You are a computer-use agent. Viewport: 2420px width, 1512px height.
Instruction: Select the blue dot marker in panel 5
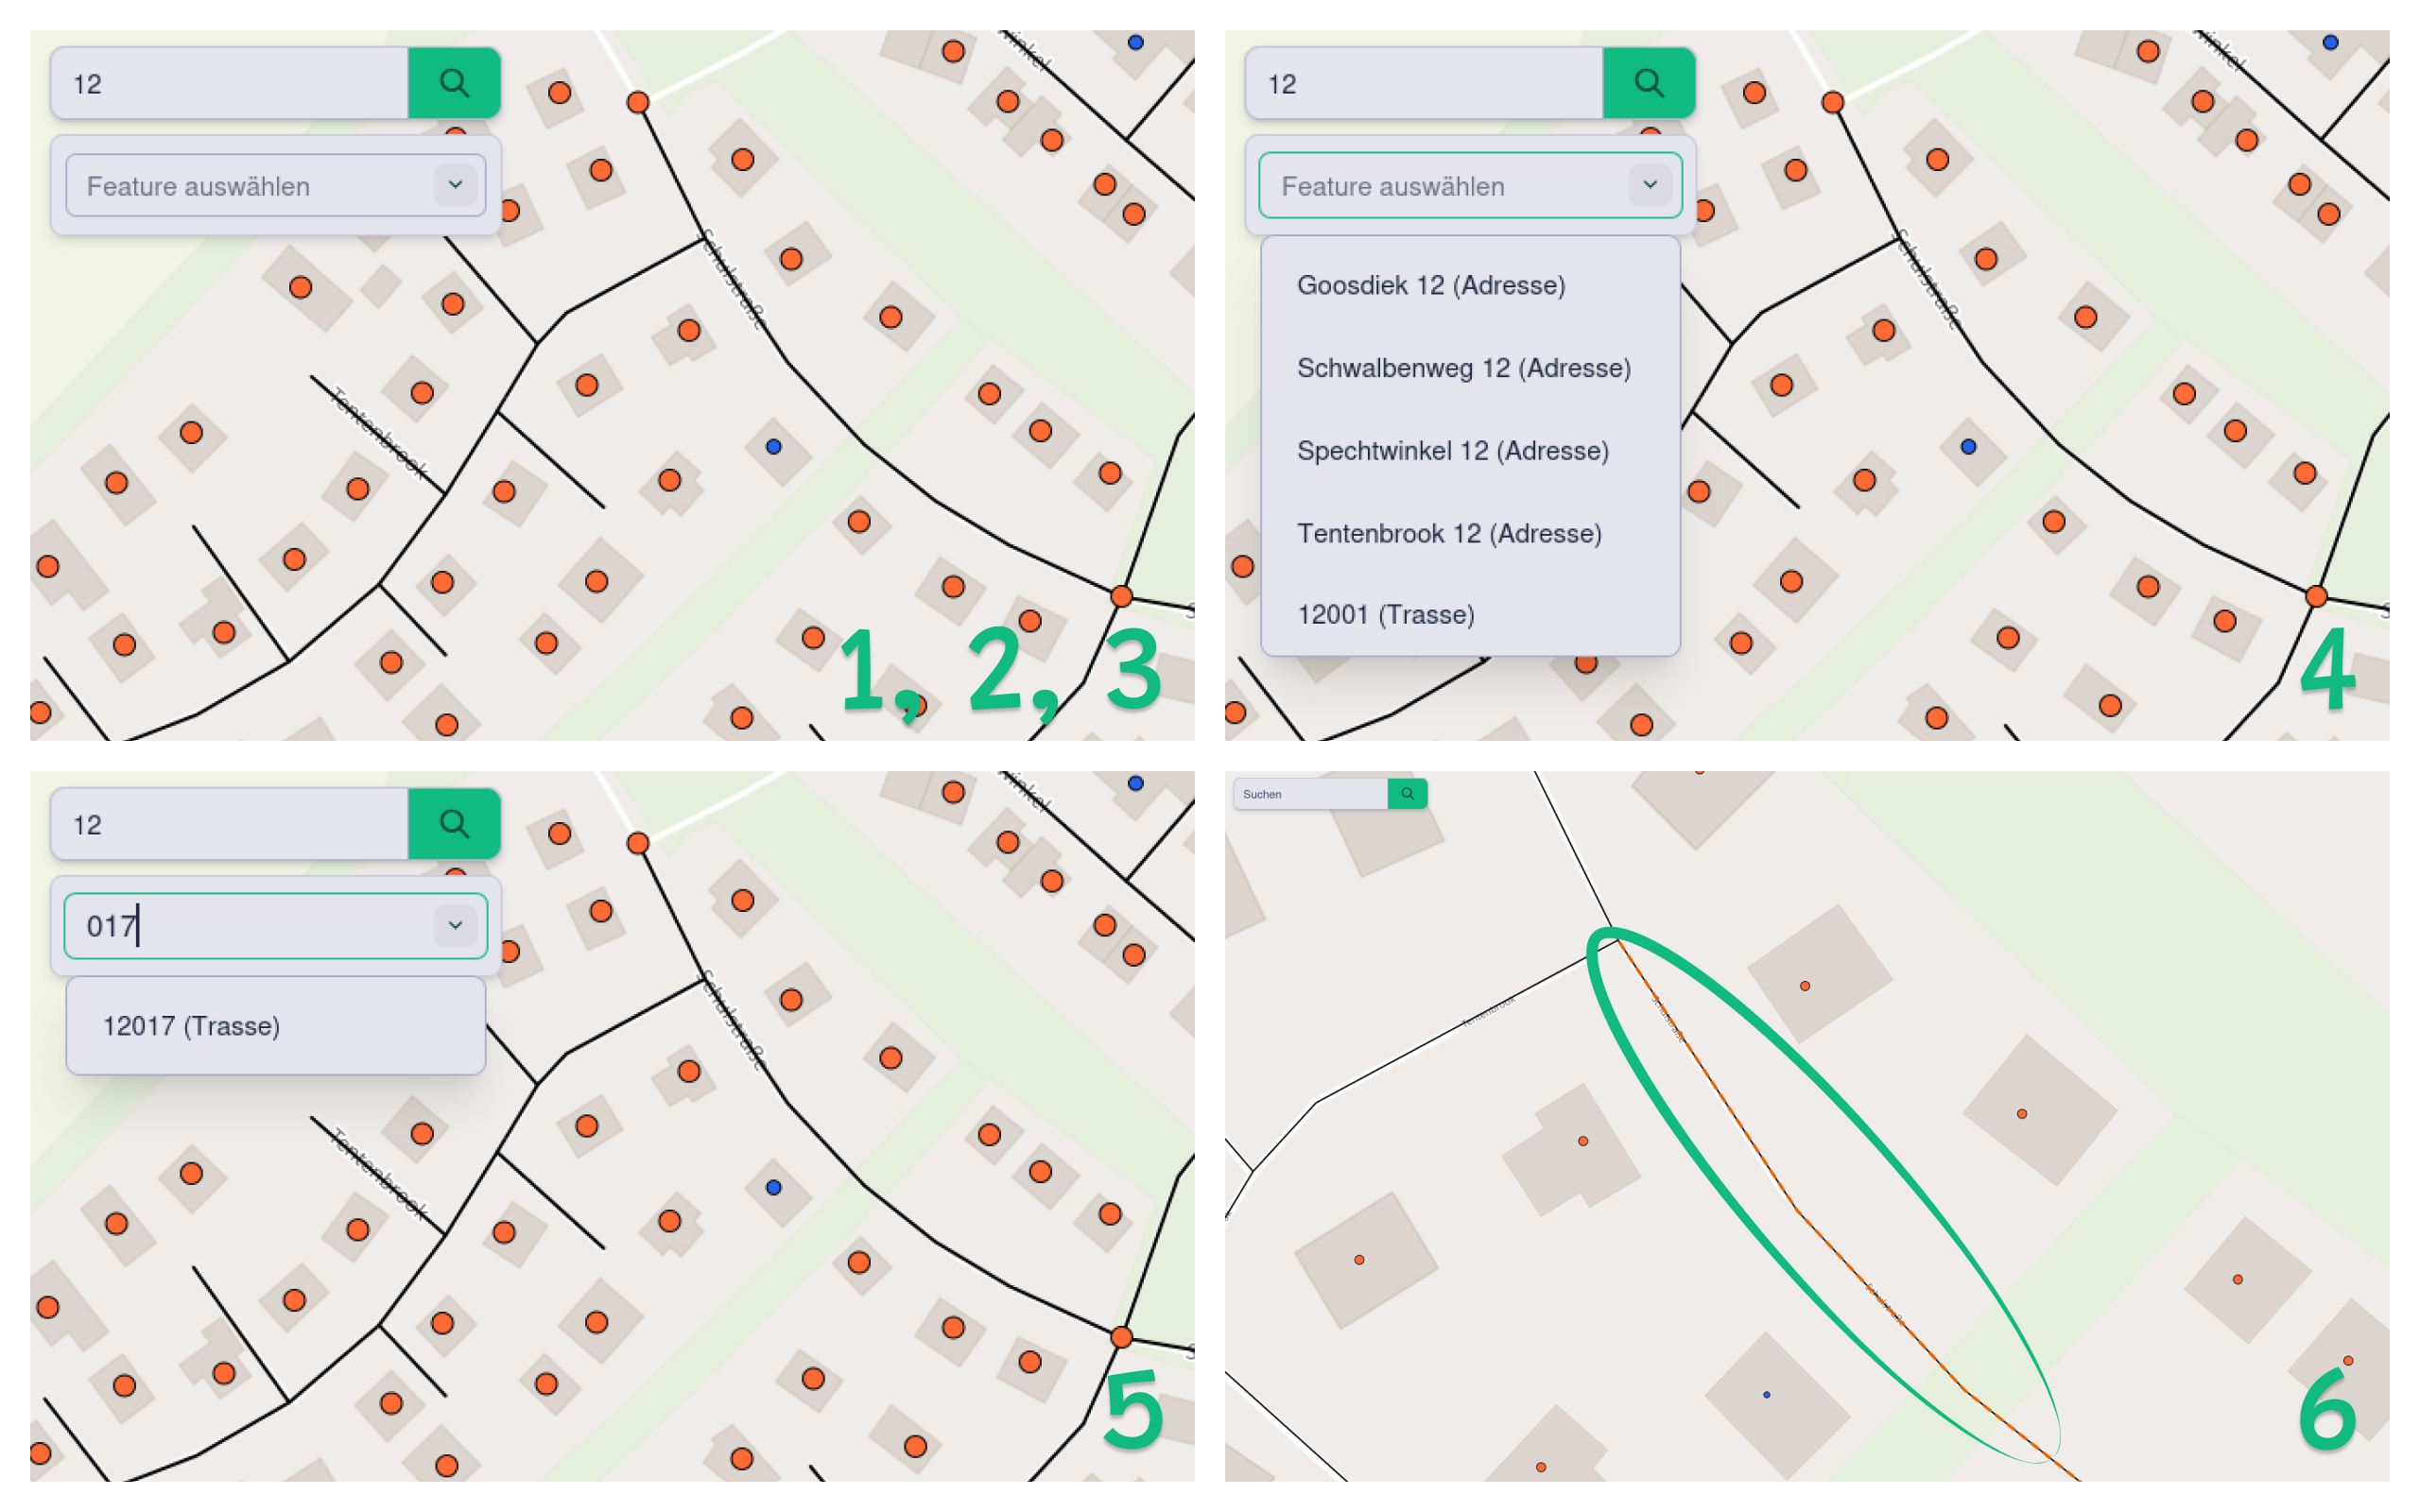(x=775, y=1188)
